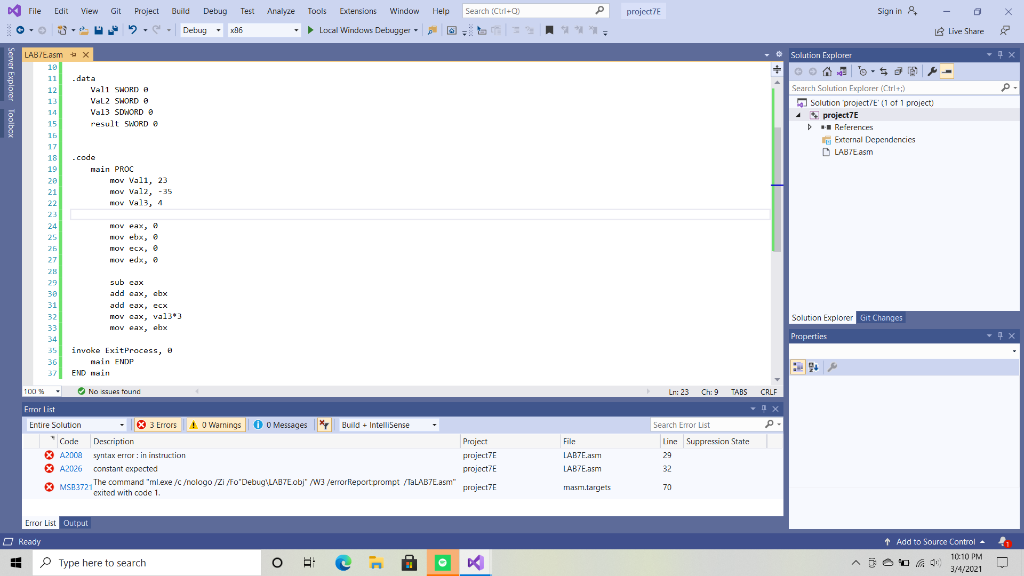Close the LAB7E.asm editor tab
This screenshot has height=576, width=1024.
pos(86,55)
